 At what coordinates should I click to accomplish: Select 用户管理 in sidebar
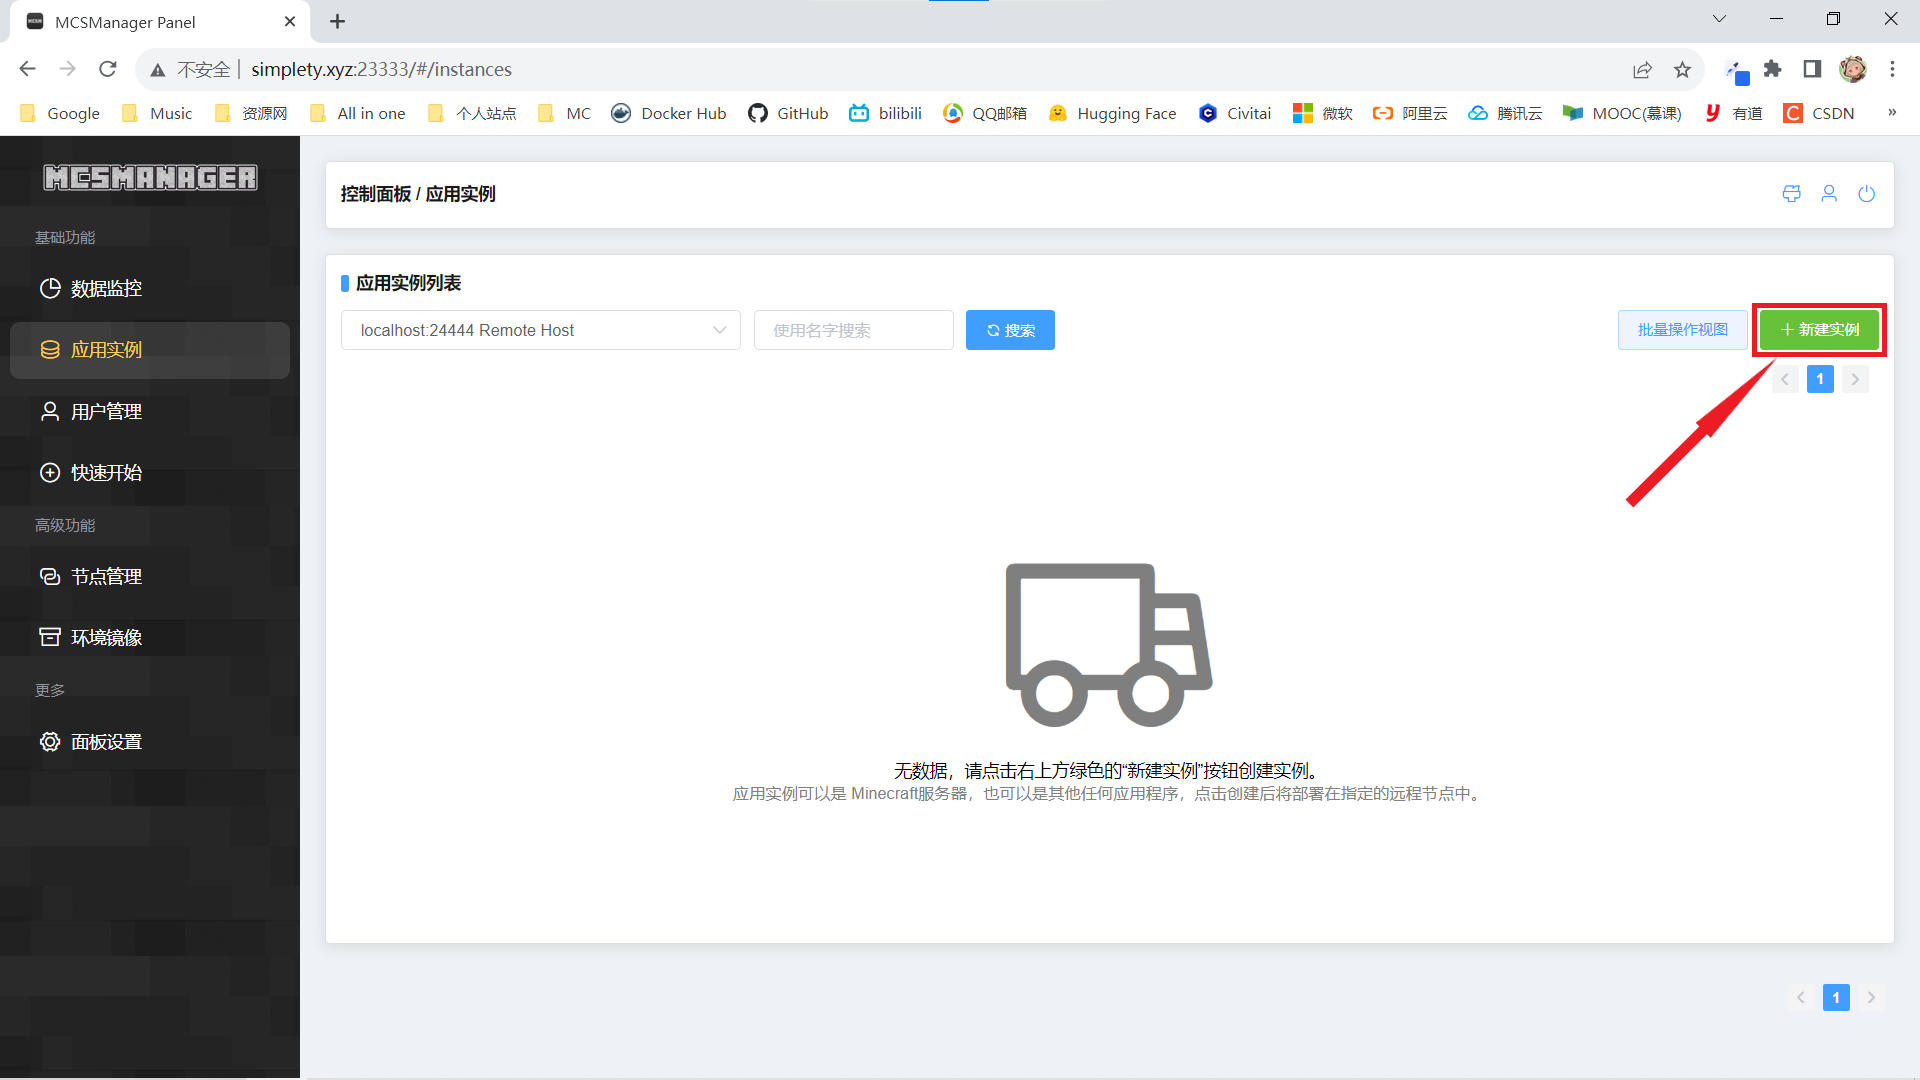(106, 412)
